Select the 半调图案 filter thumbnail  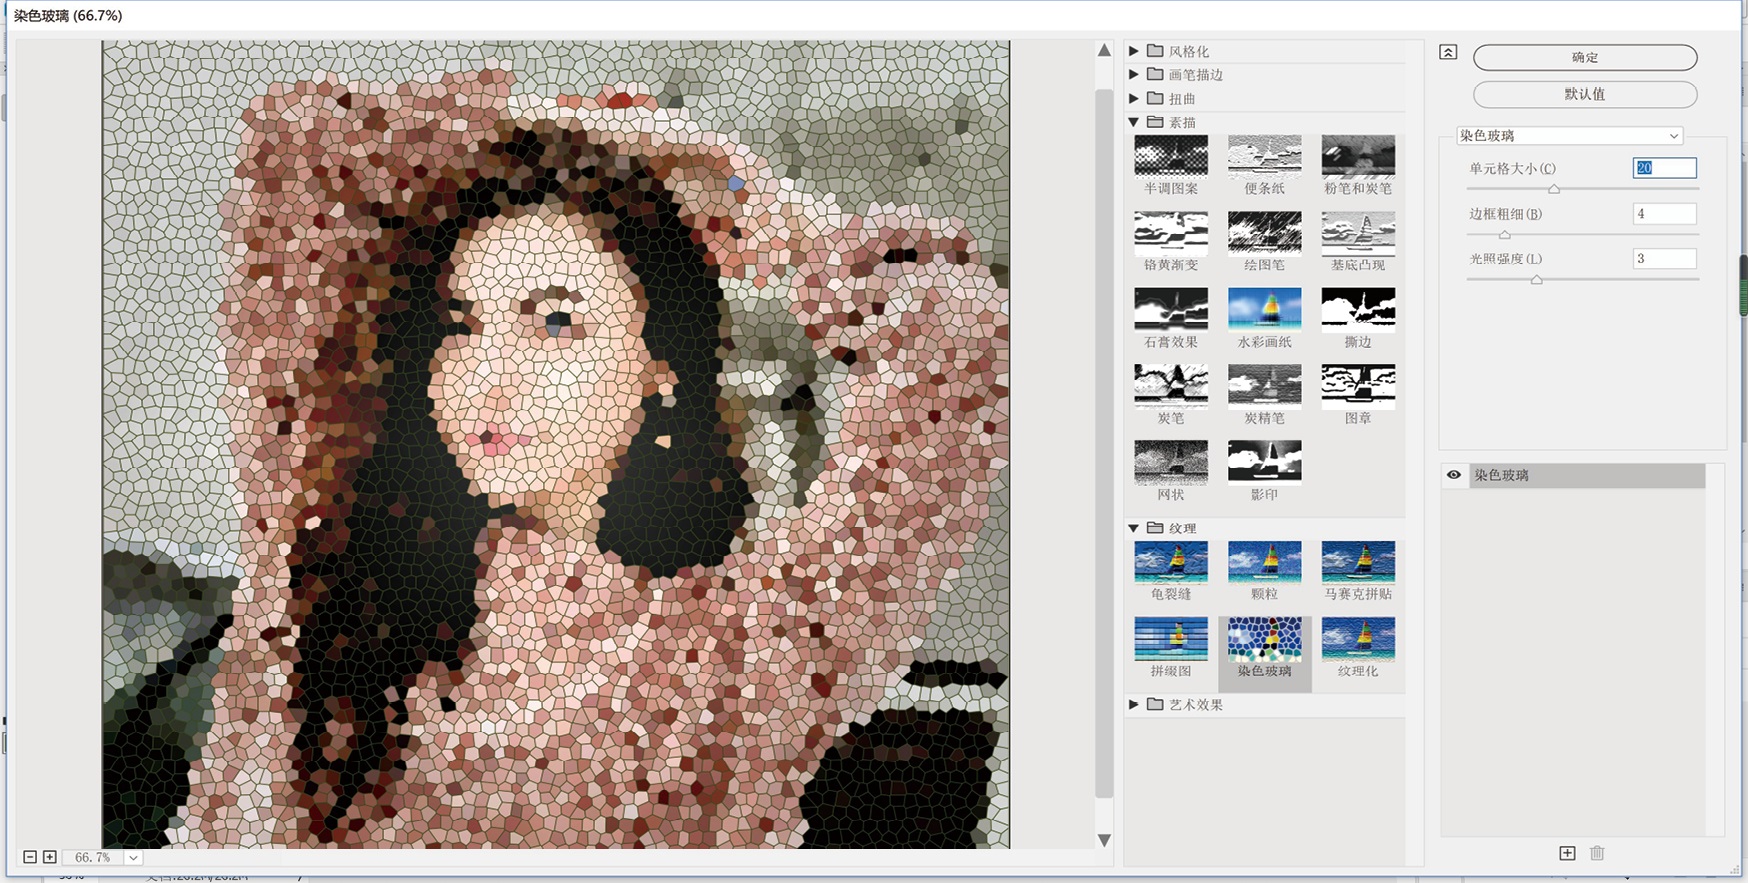[1171, 155]
